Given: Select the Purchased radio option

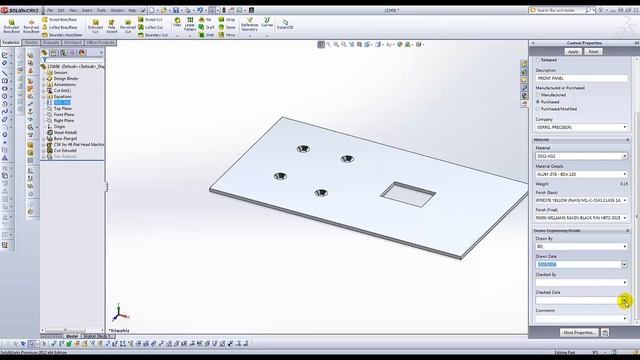Looking at the screenshot, I should coord(538,102).
